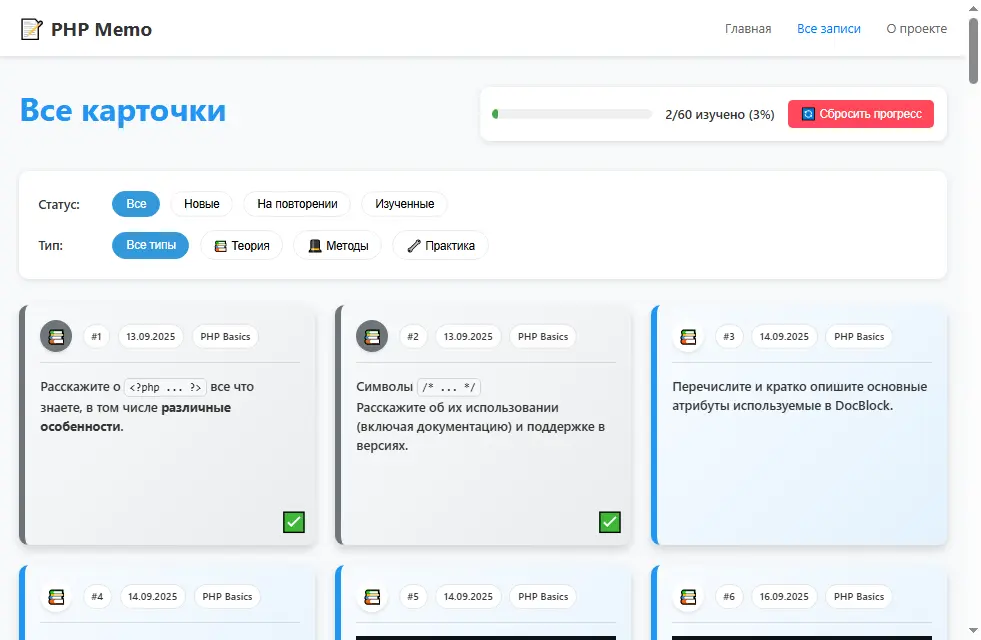Click the books icon on card #1
Screen dimensions: 981x640
56,336
